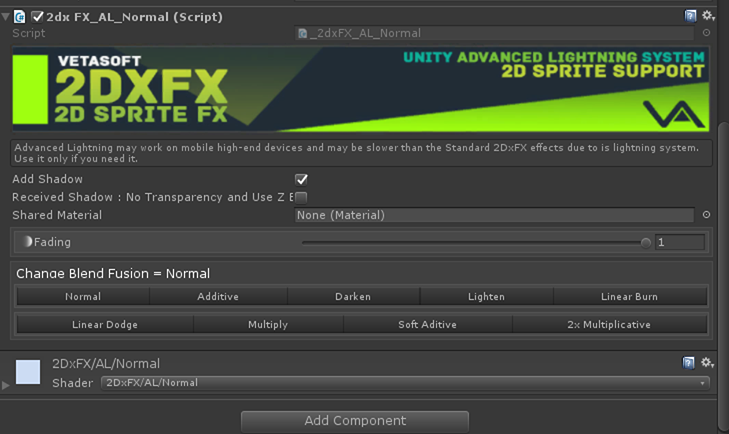
Task: Open help for the FX_AL_Normal script
Action: 690,16
